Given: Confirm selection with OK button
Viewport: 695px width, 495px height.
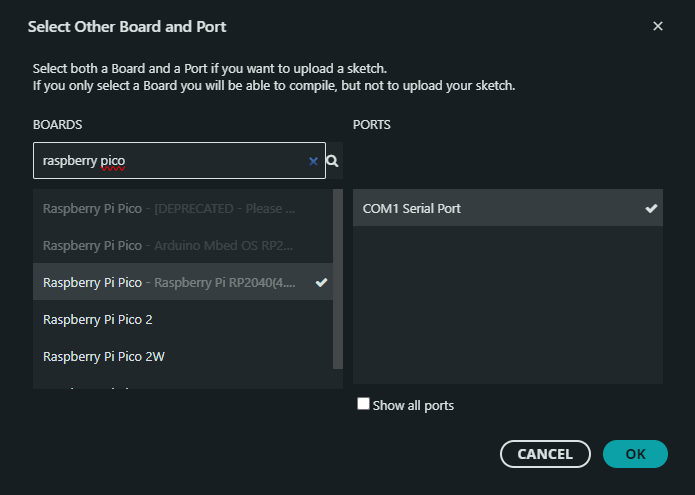Looking at the screenshot, I should pos(635,454).
